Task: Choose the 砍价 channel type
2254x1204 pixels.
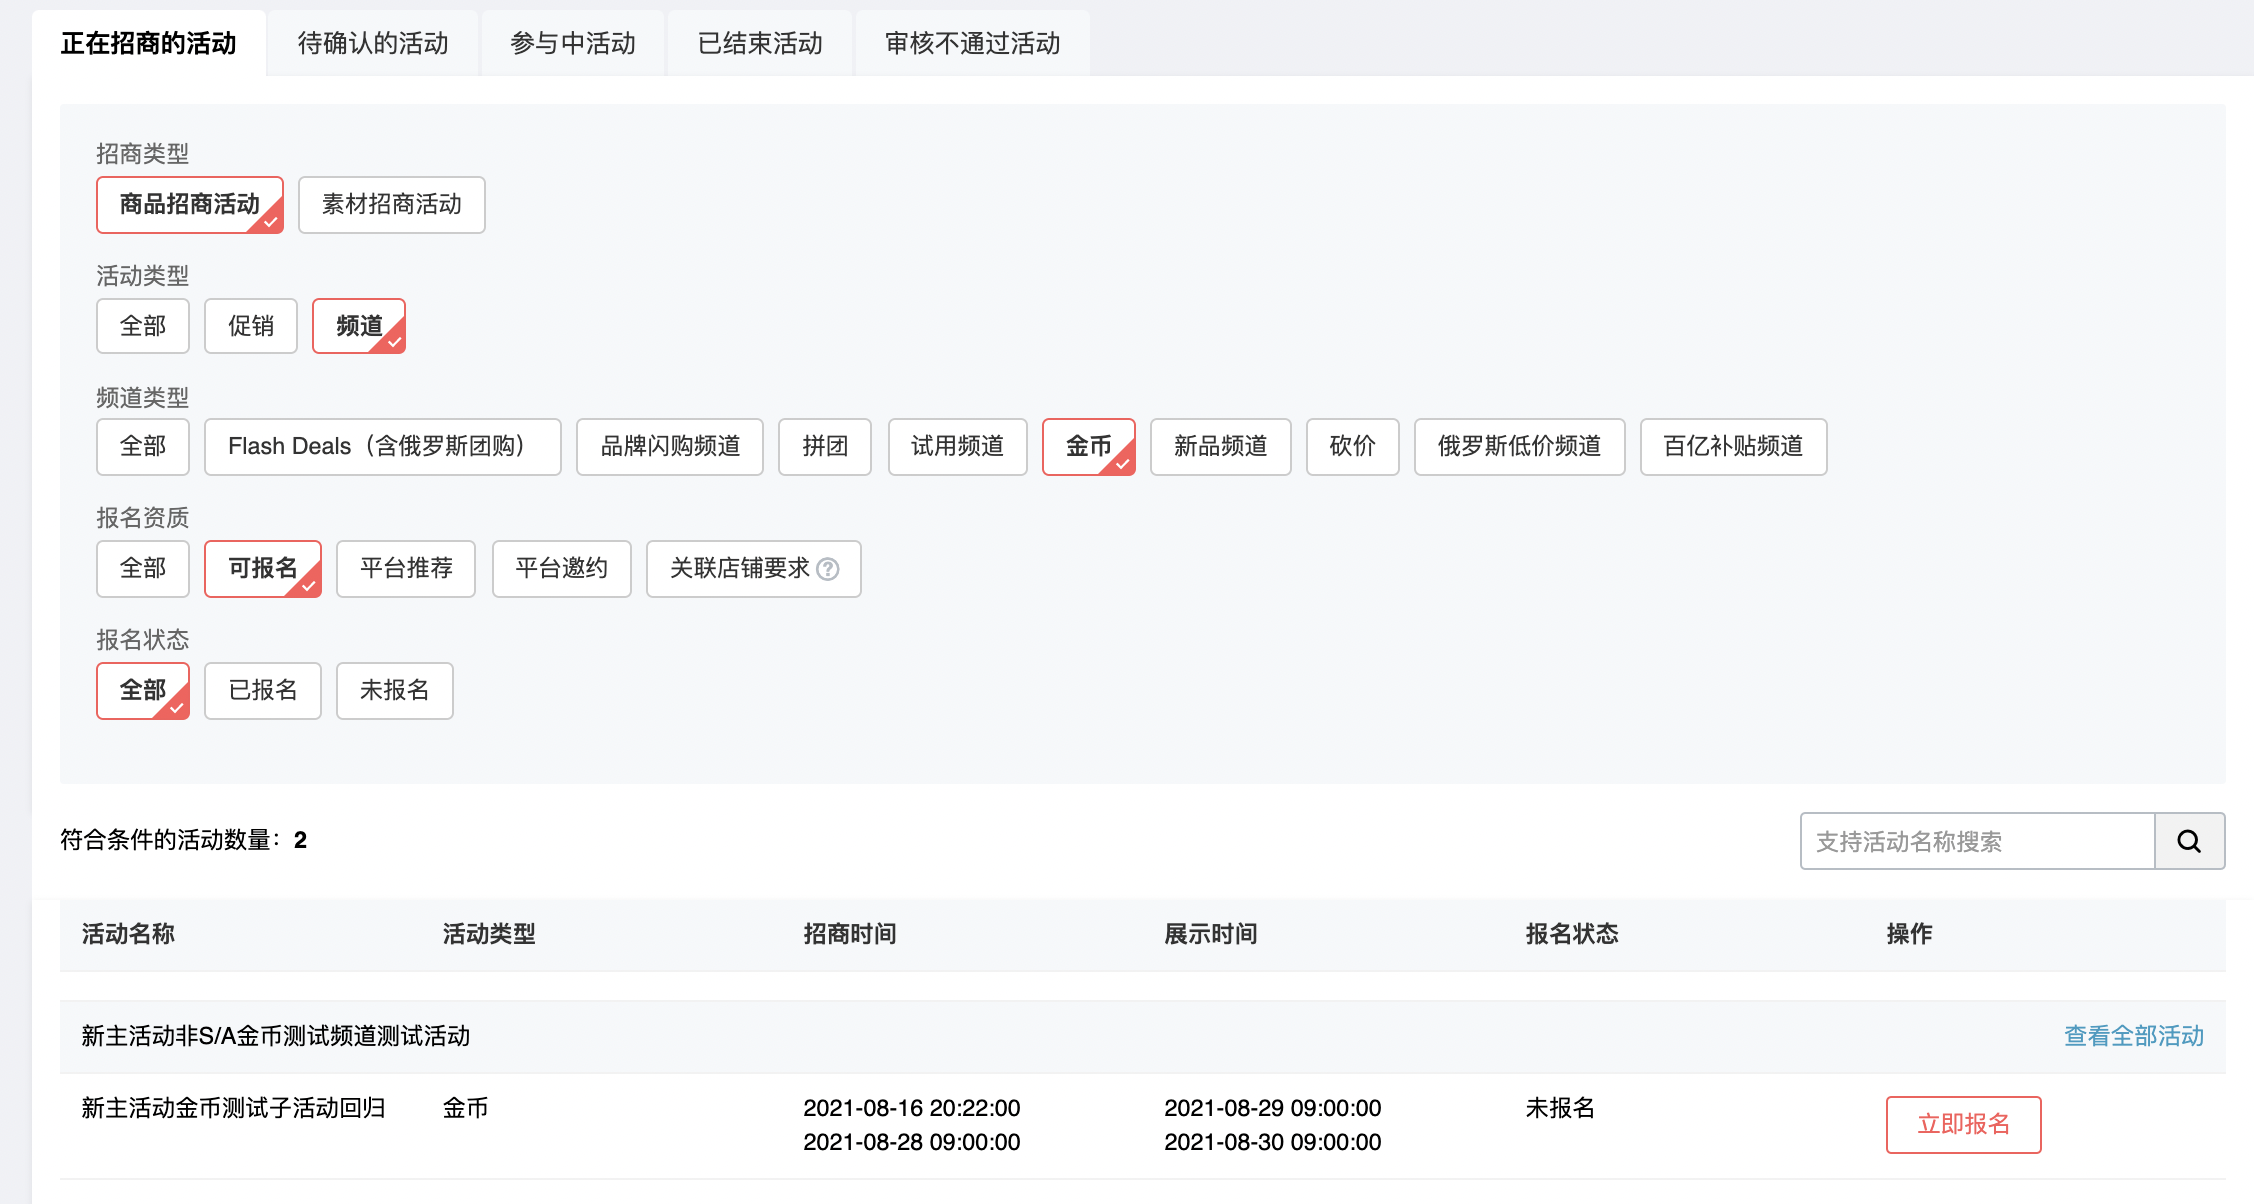Action: (x=1353, y=446)
